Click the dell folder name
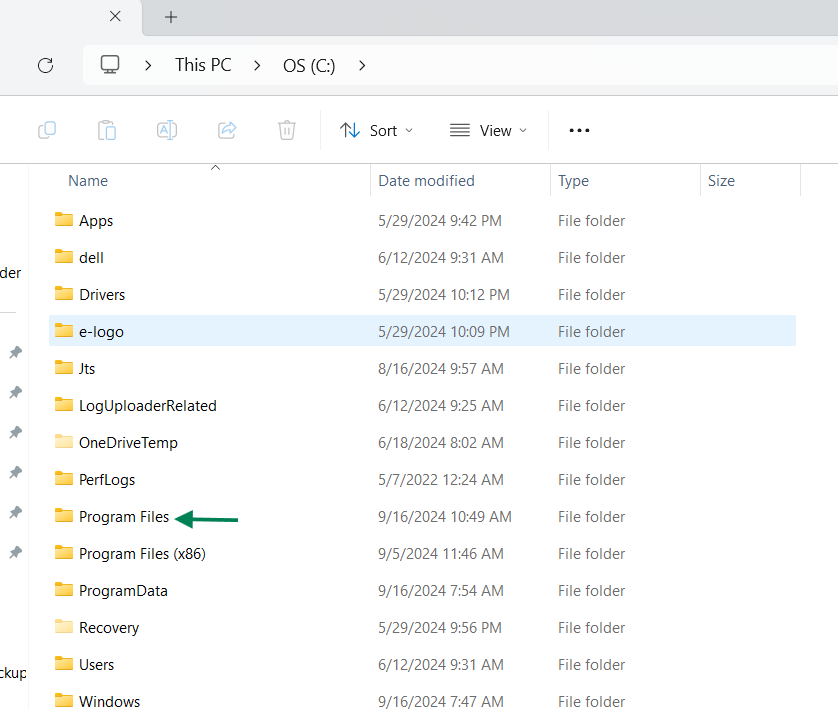The width and height of the screenshot is (838, 710). click(91, 258)
